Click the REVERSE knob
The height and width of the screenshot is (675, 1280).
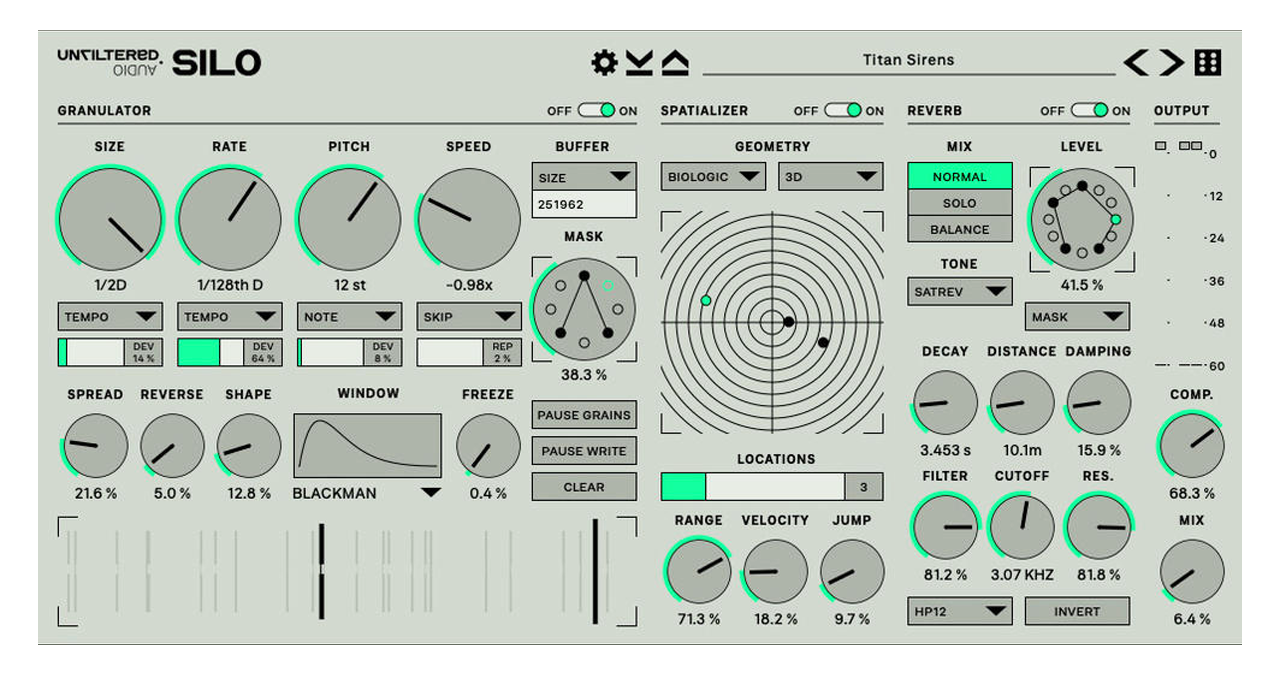(172, 446)
